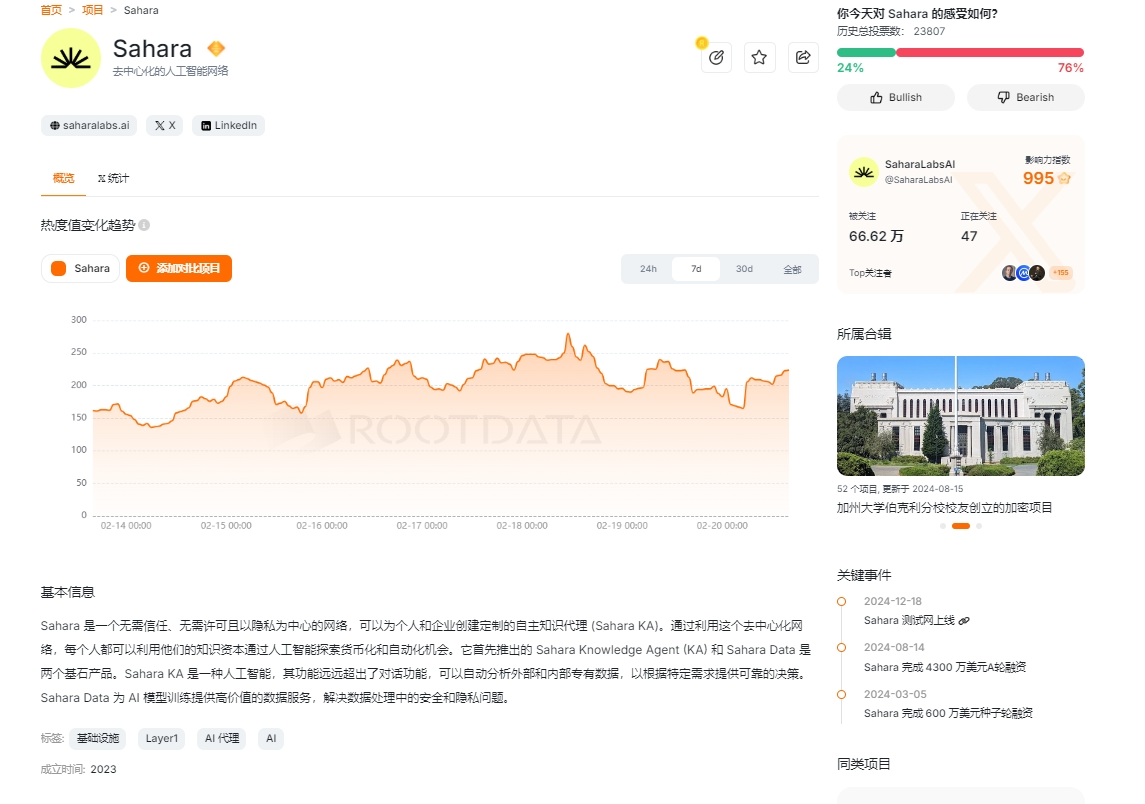This screenshot has width=1145, height=804.
Task: Select the 24h time range
Action: click(x=648, y=269)
